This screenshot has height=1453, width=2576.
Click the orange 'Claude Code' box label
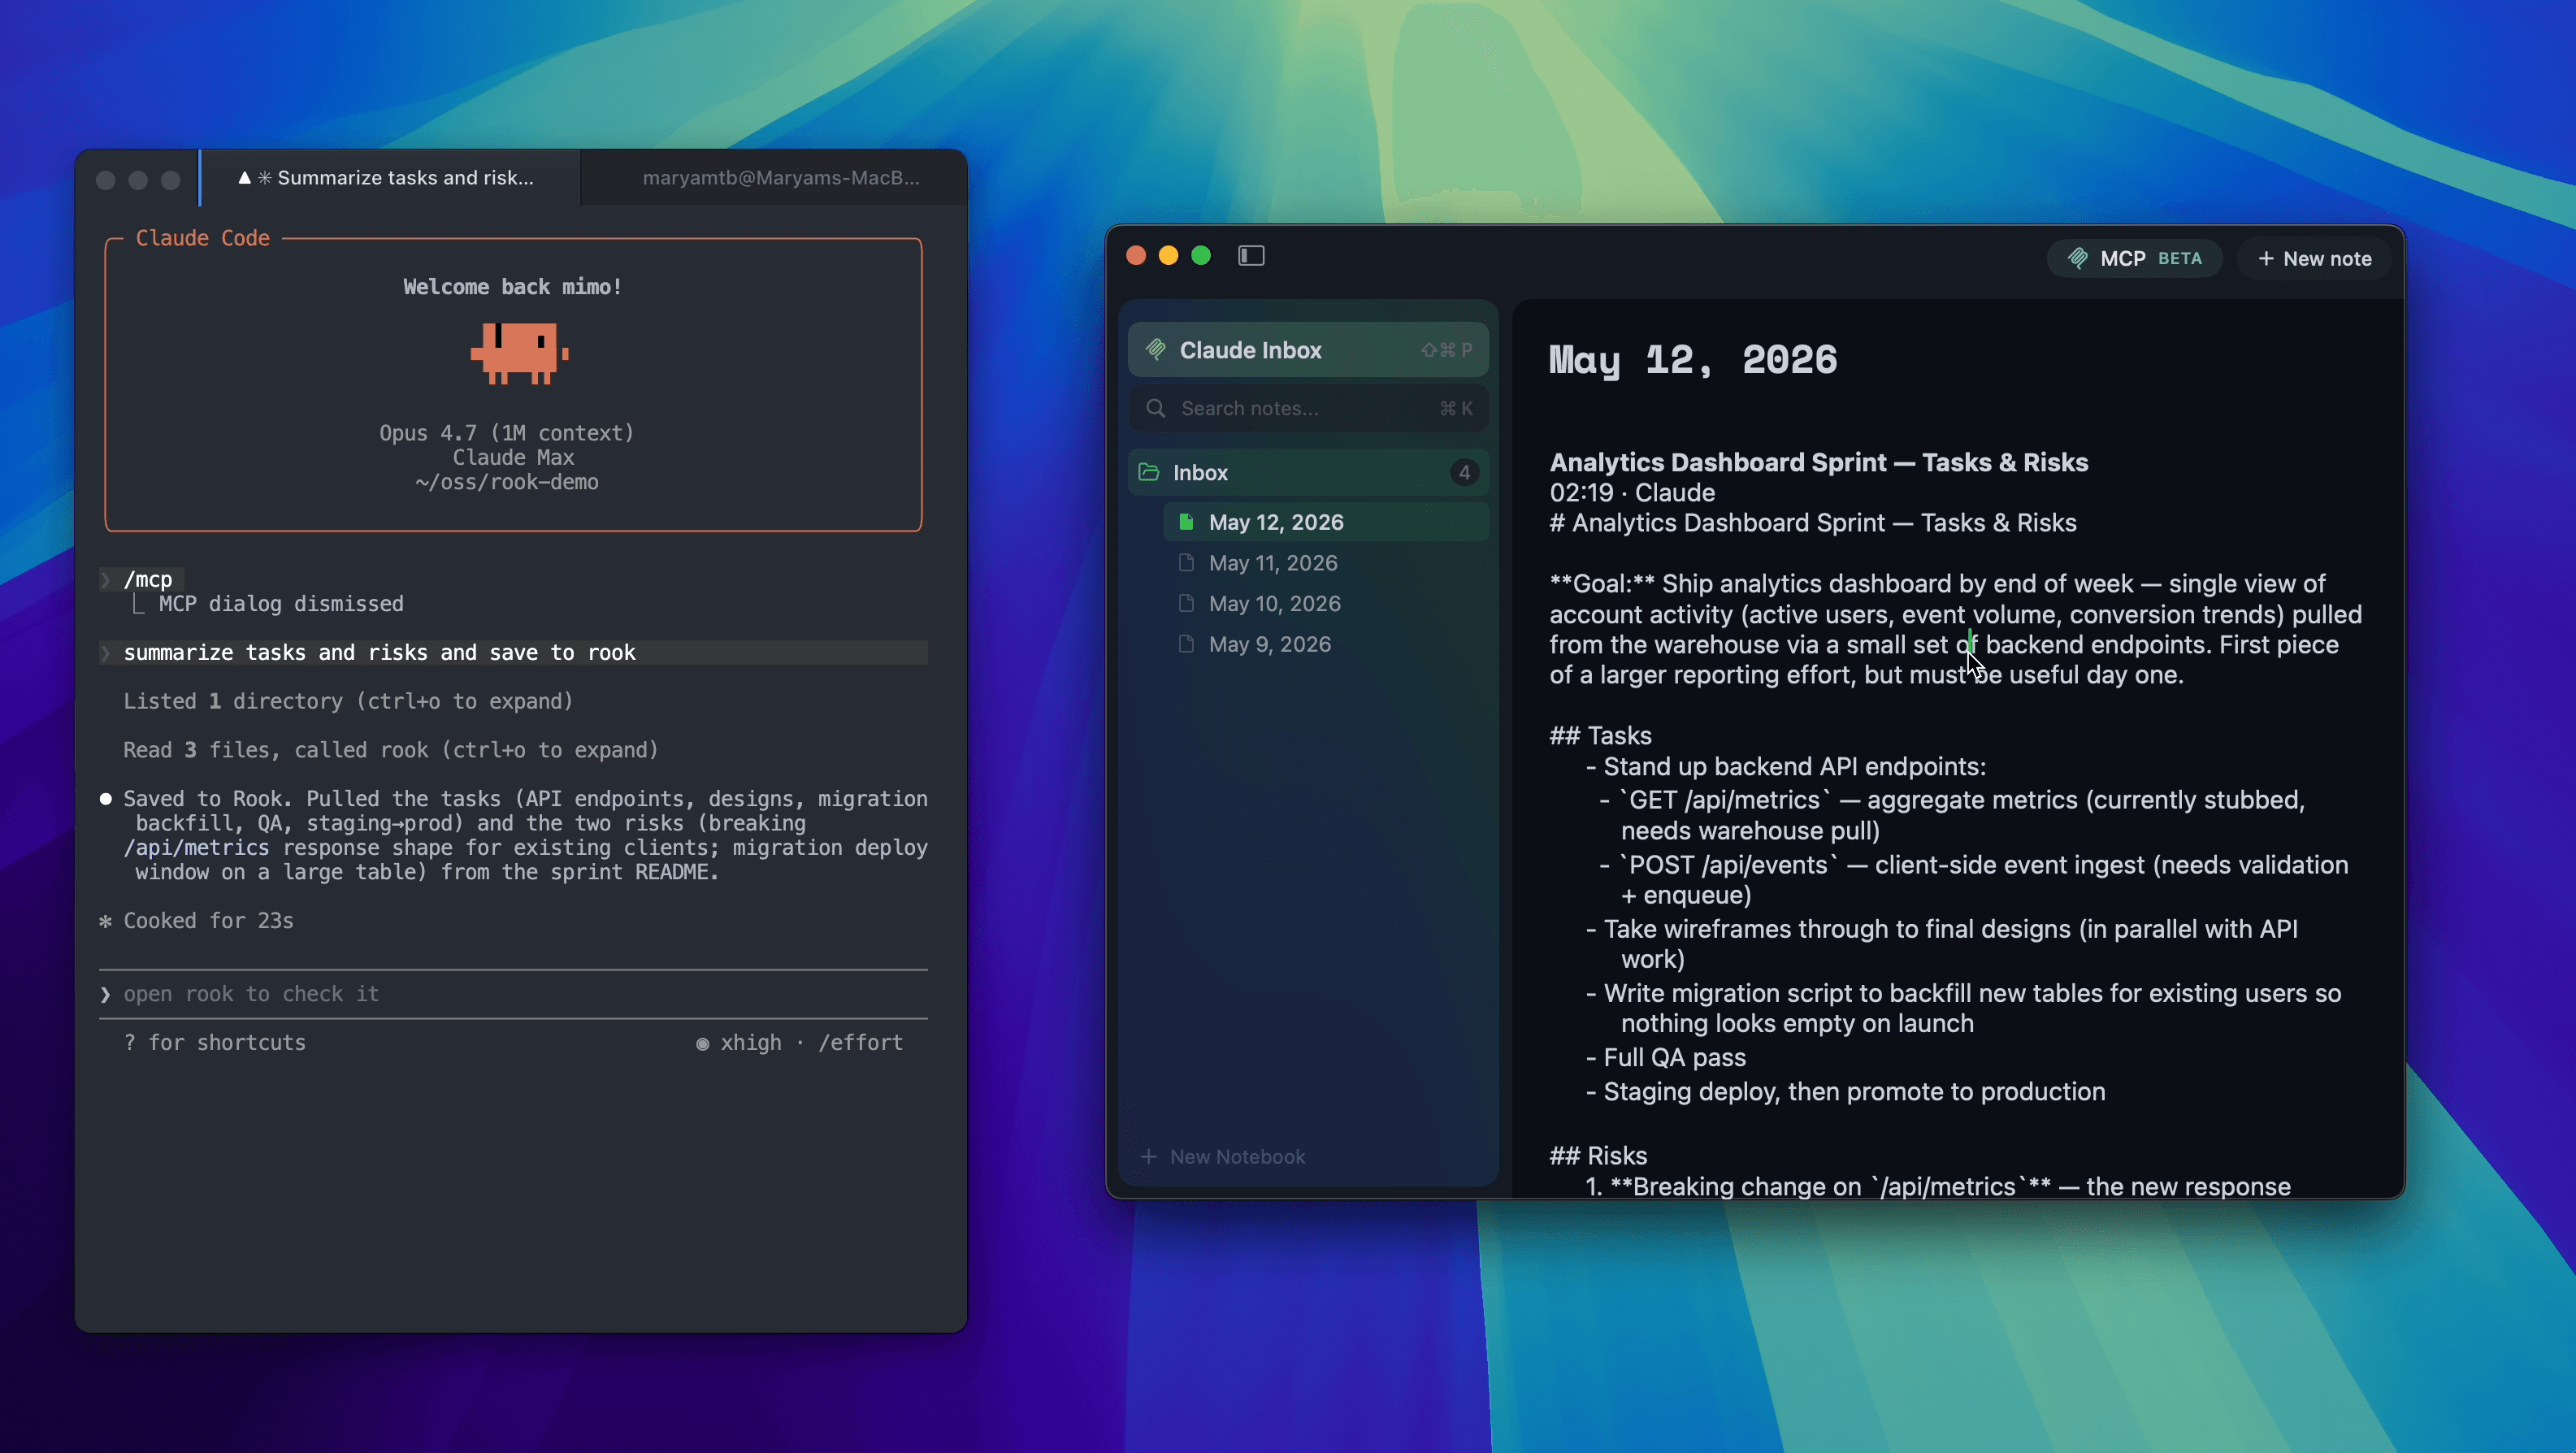click(203, 238)
